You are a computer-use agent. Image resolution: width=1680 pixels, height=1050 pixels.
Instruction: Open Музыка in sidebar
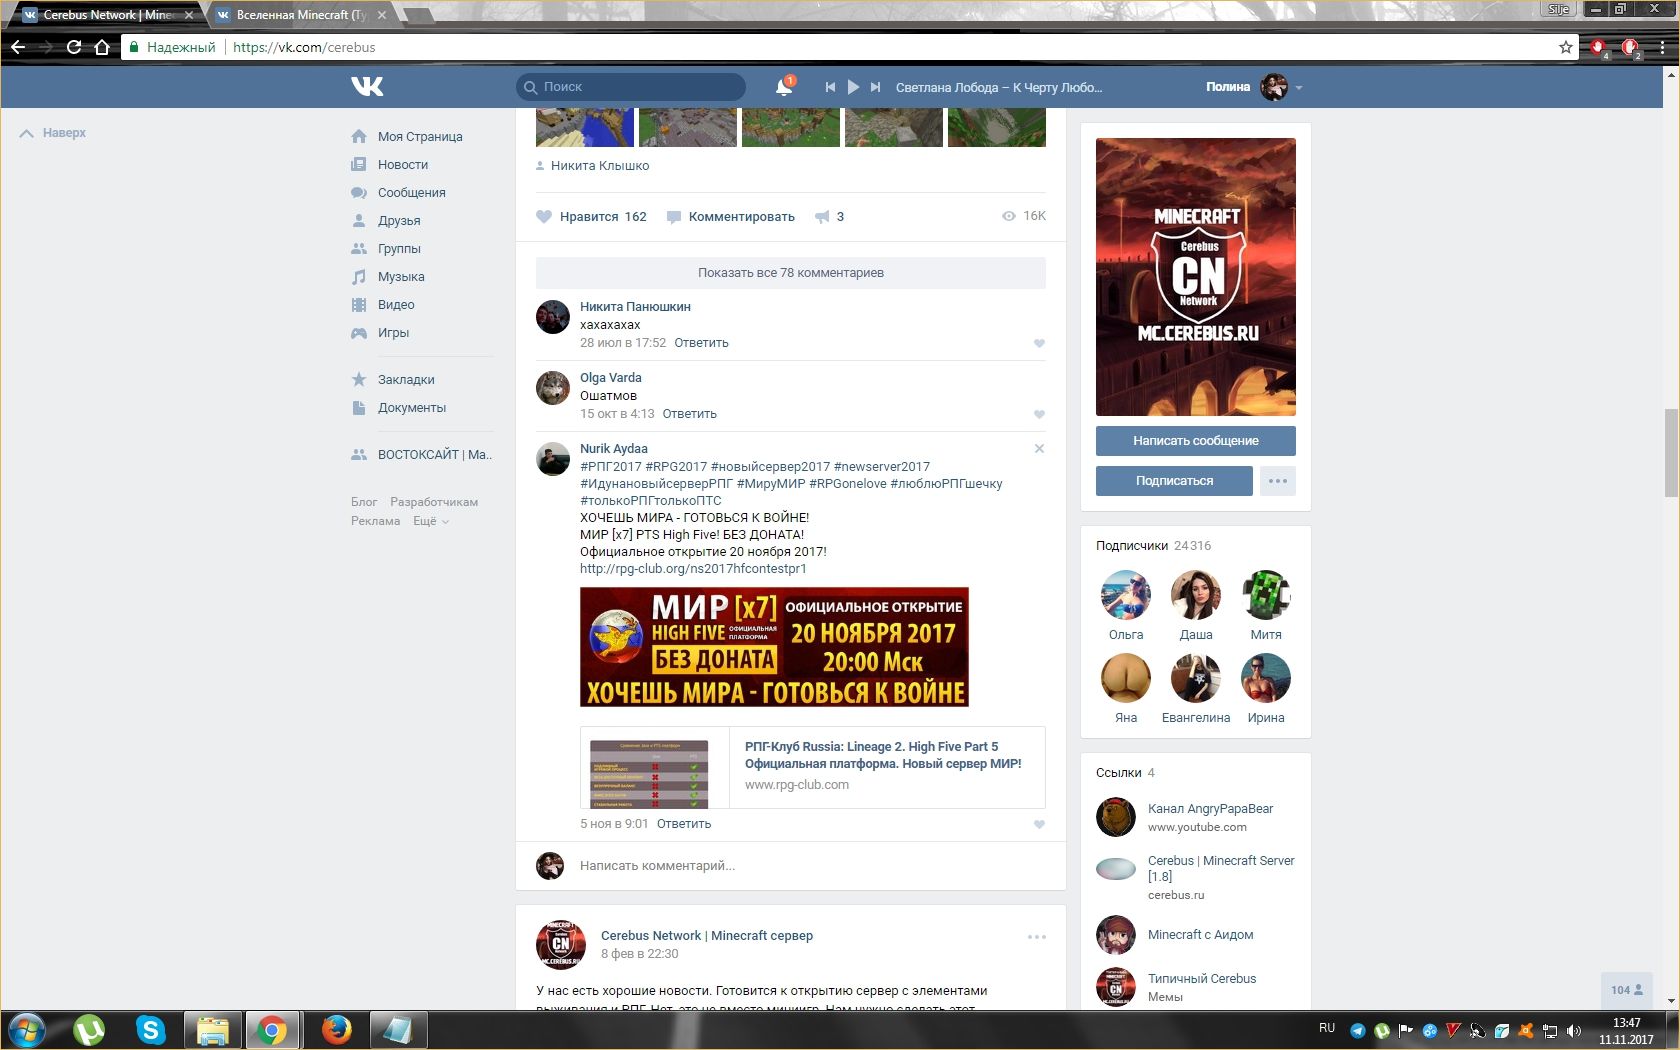(x=401, y=276)
